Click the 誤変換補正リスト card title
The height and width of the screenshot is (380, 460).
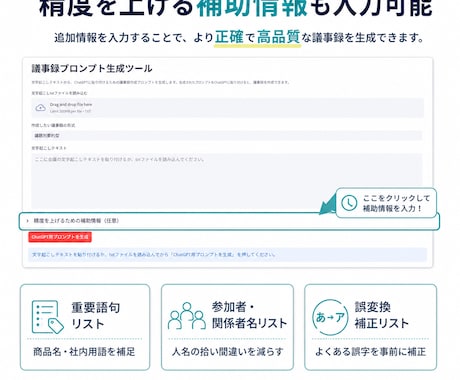(382, 315)
